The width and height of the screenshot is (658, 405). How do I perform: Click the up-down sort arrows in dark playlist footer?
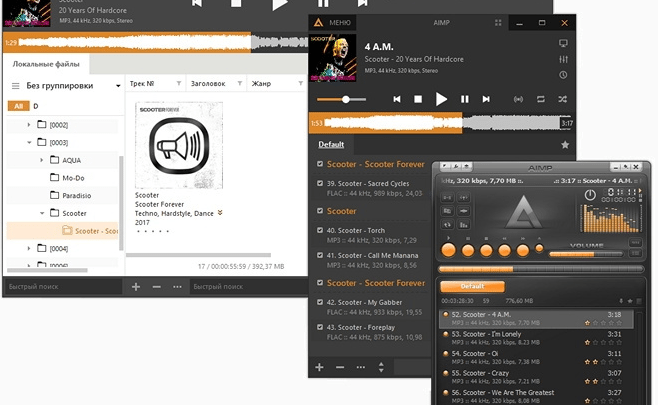pos(381,367)
